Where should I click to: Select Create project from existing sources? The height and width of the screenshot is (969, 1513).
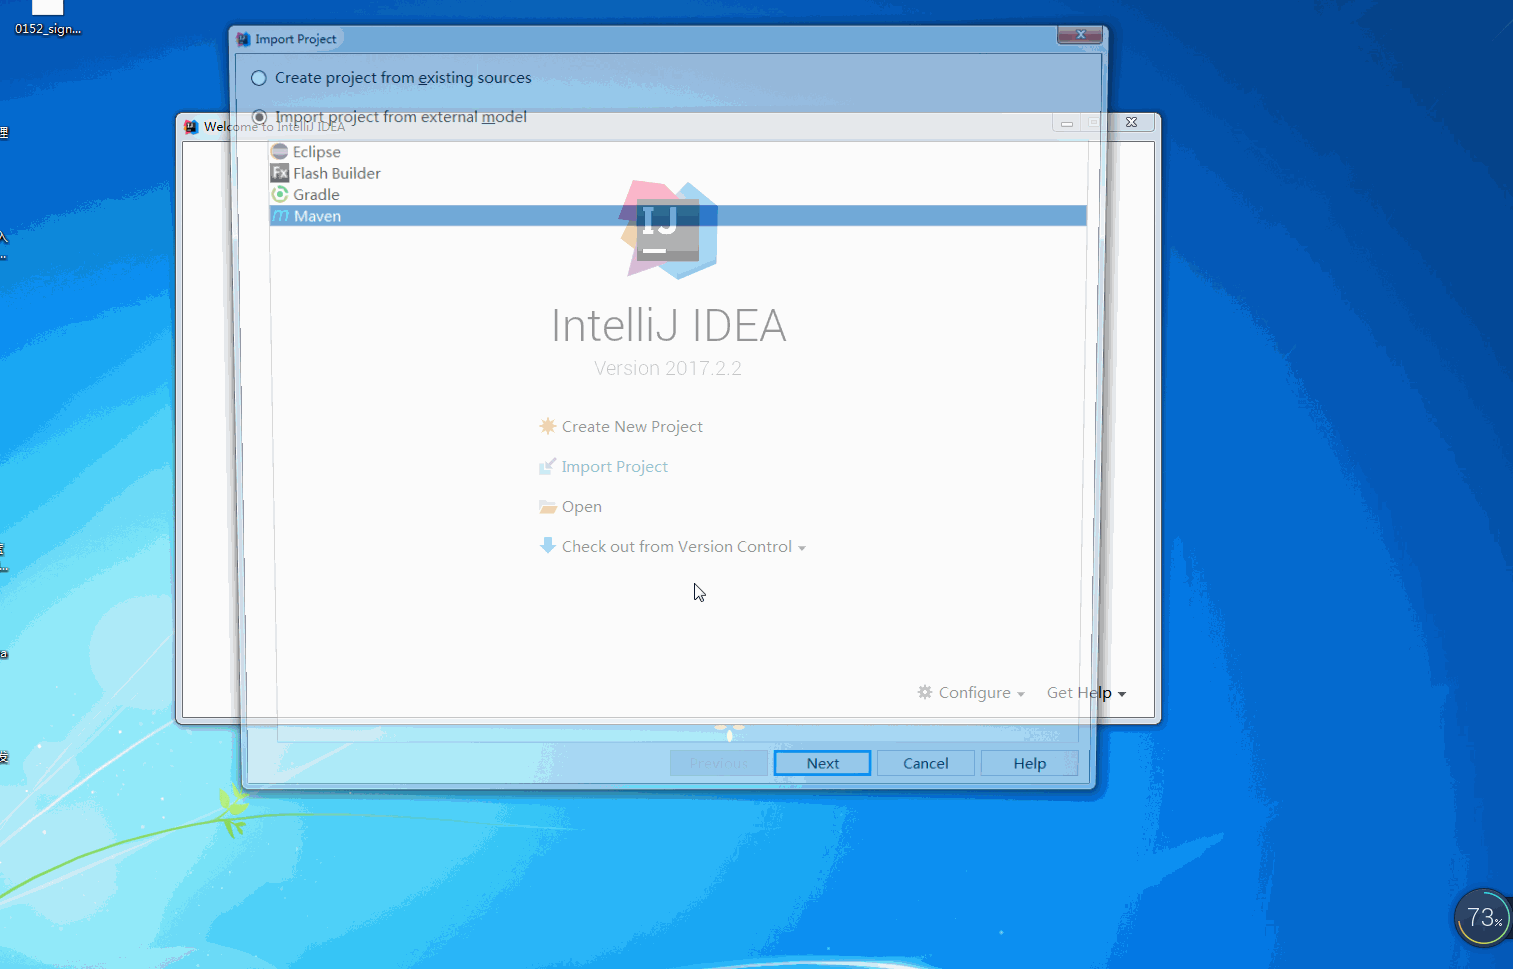(259, 77)
